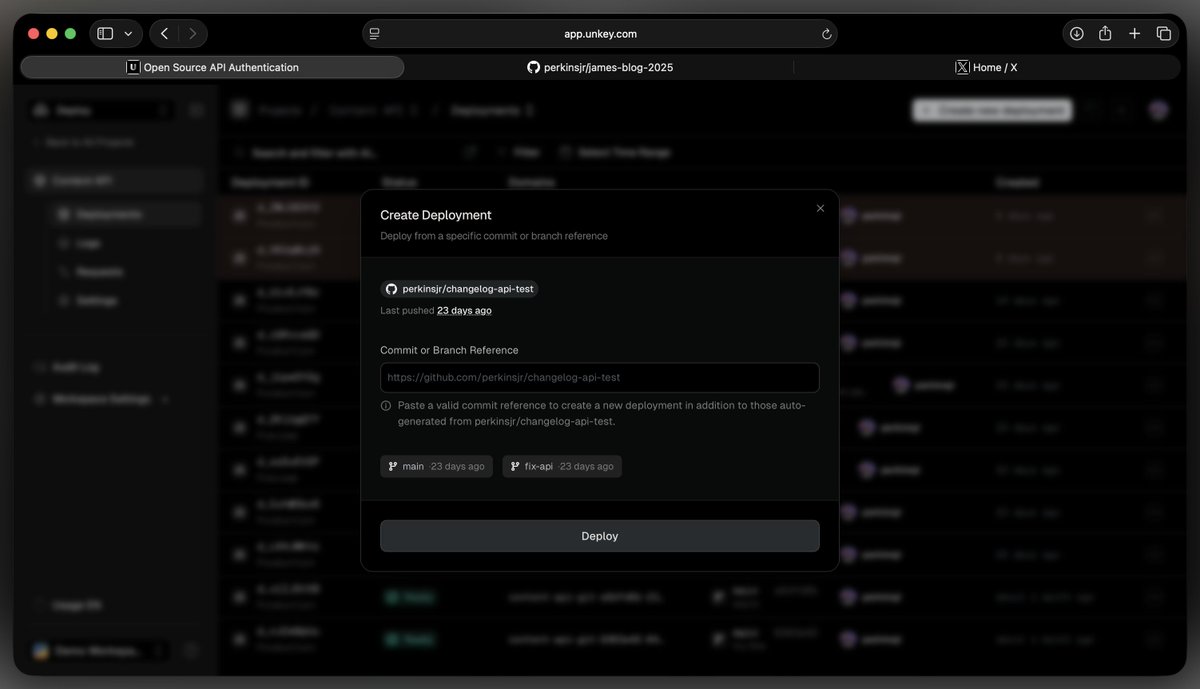The width and height of the screenshot is (1200, 689).
Task: Go forward in Safari history
Action: [192, 33]
